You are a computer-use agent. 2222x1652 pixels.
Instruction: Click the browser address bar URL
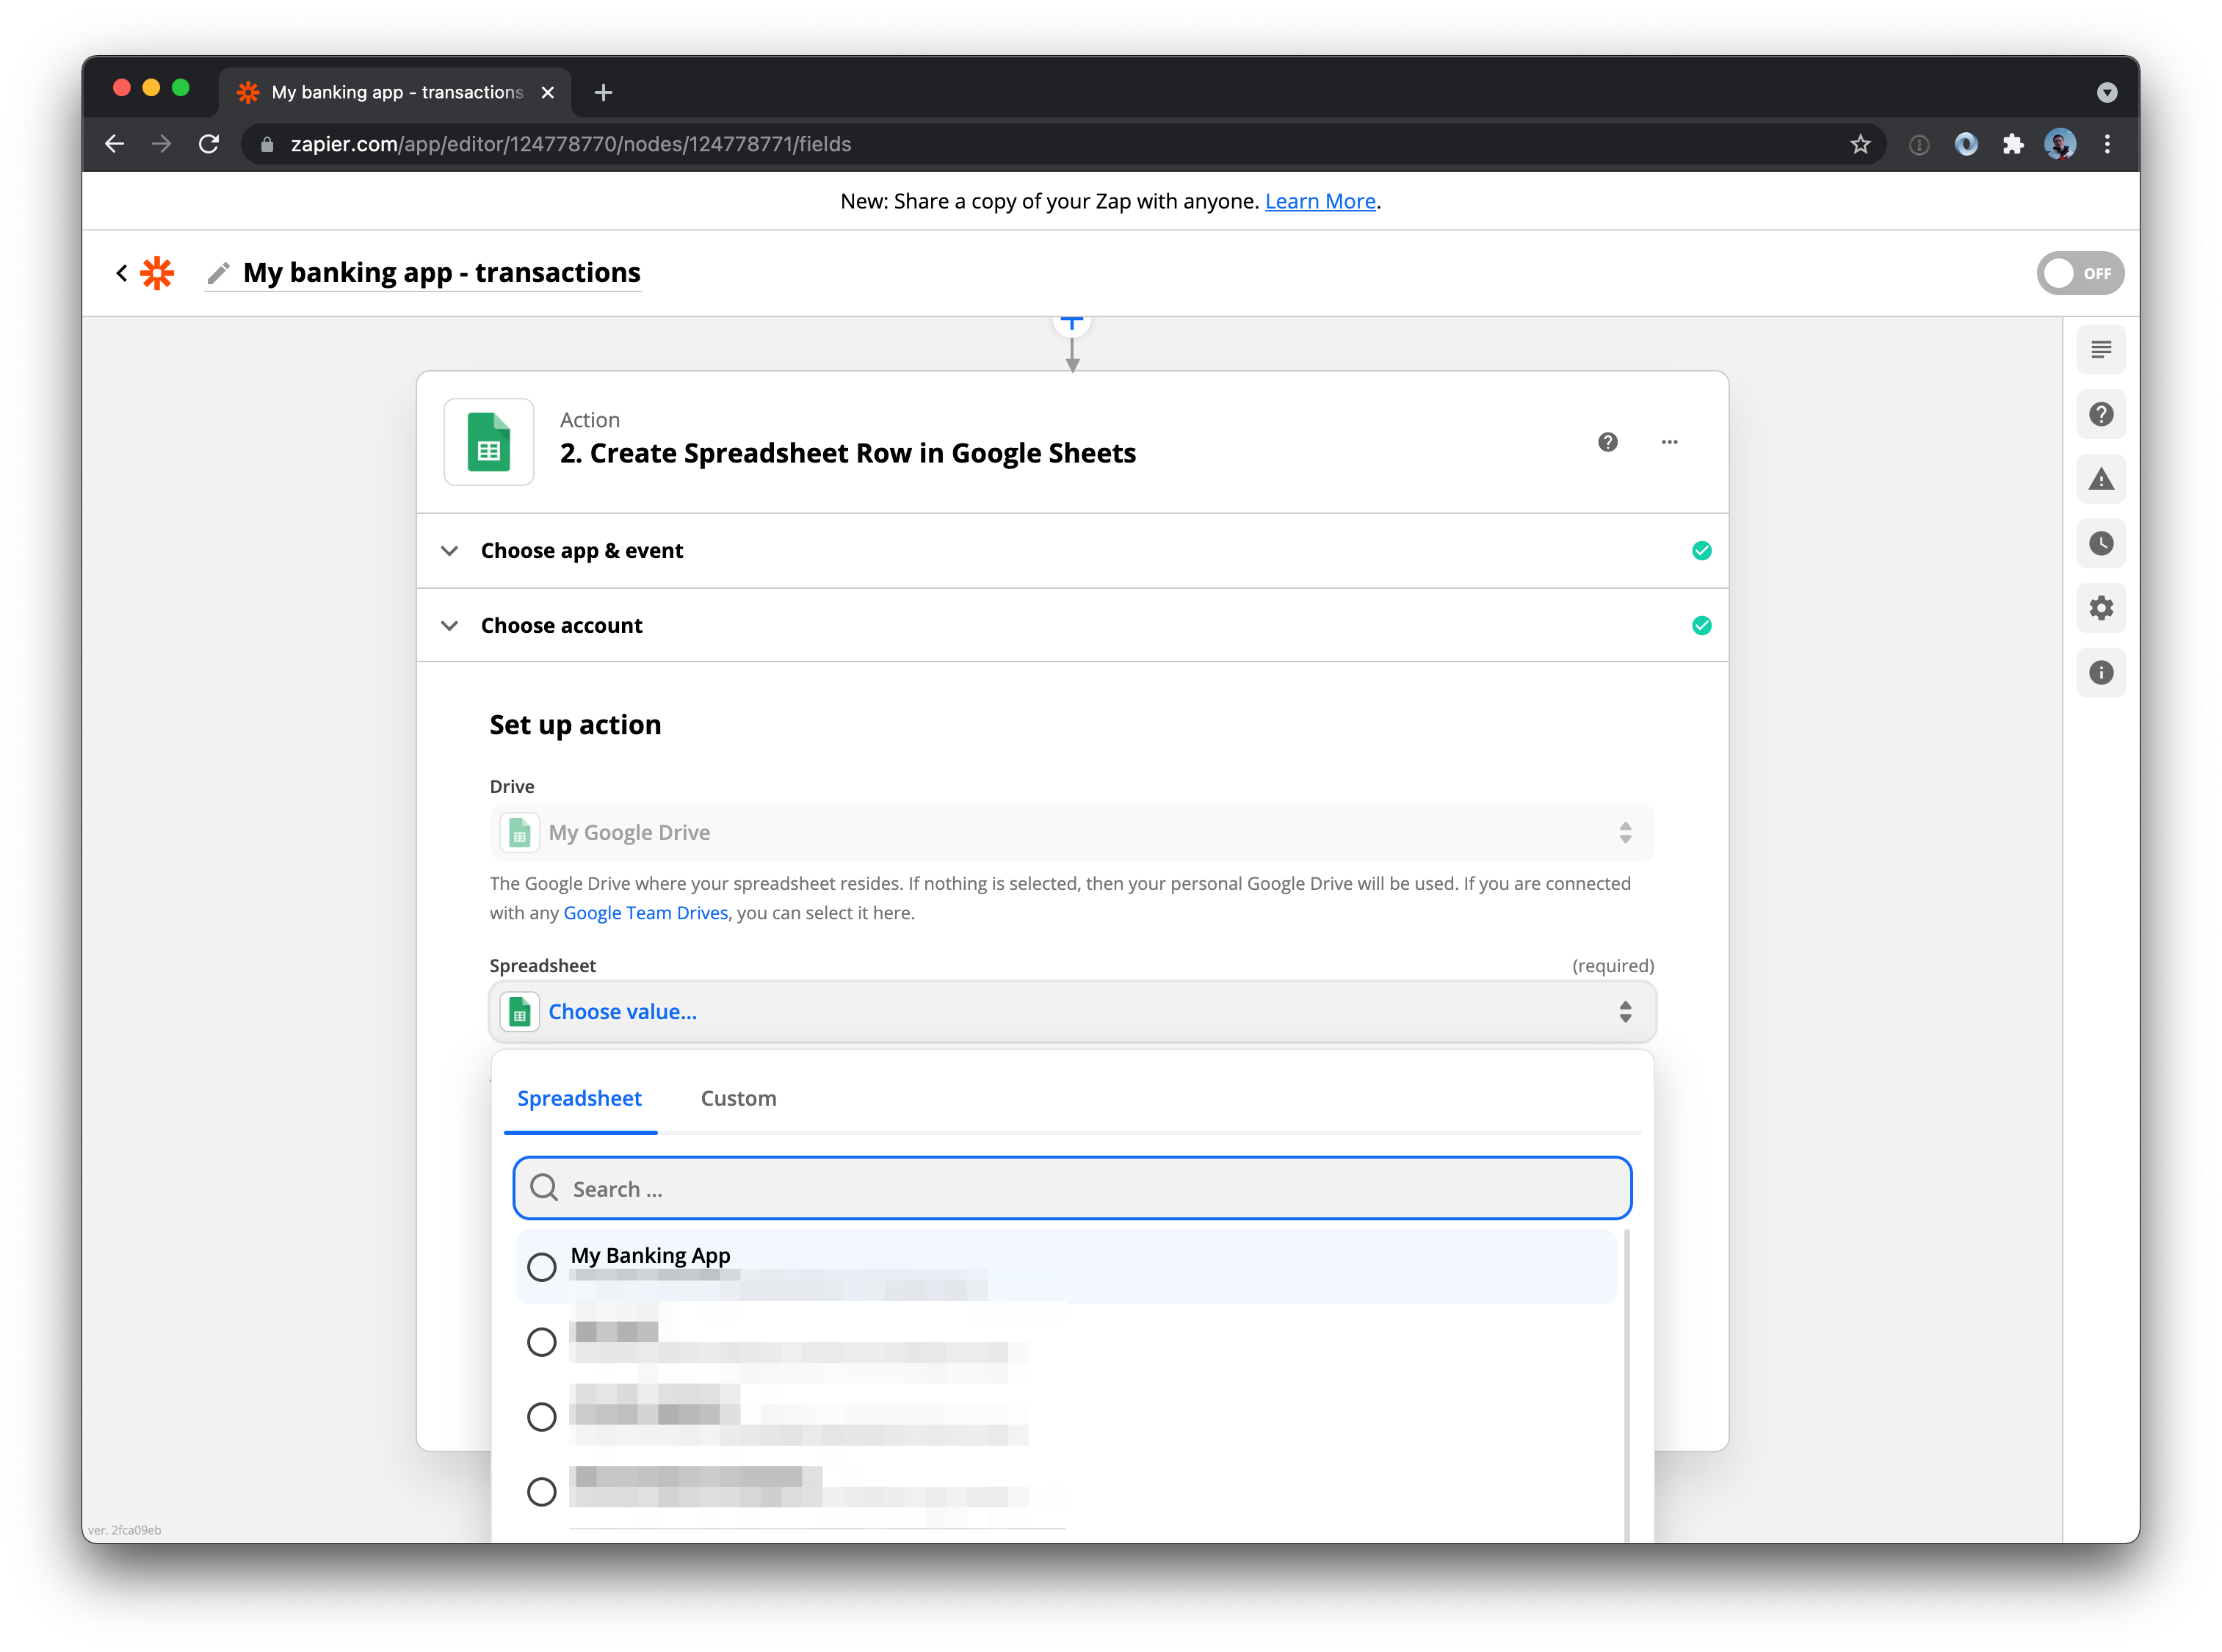571,145
